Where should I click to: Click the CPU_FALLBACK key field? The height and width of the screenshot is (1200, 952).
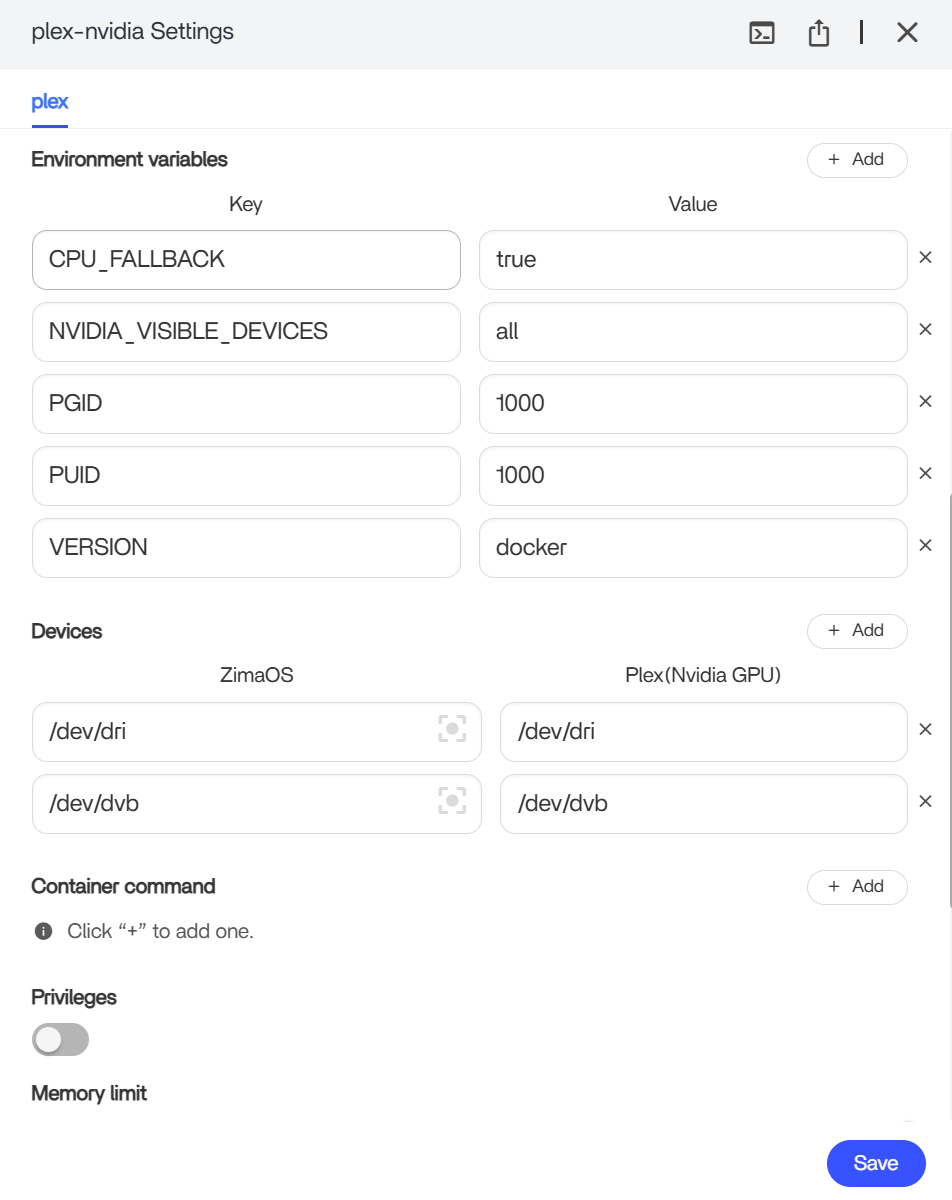click(x=246, y=260)
